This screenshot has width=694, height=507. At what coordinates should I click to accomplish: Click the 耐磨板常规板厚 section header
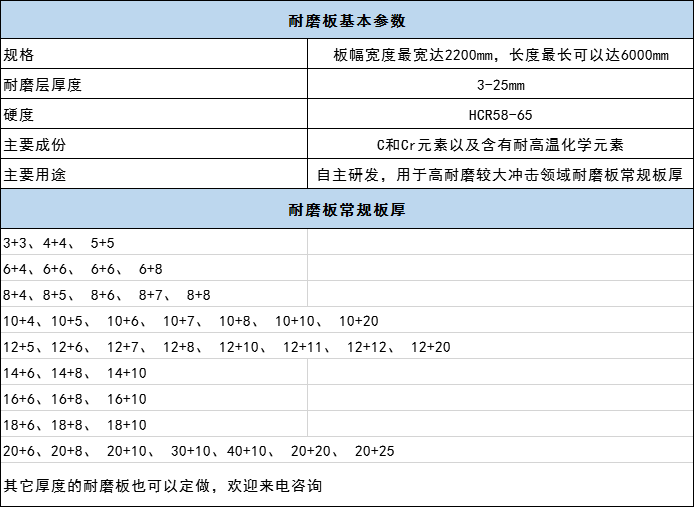tap(346, 210)
